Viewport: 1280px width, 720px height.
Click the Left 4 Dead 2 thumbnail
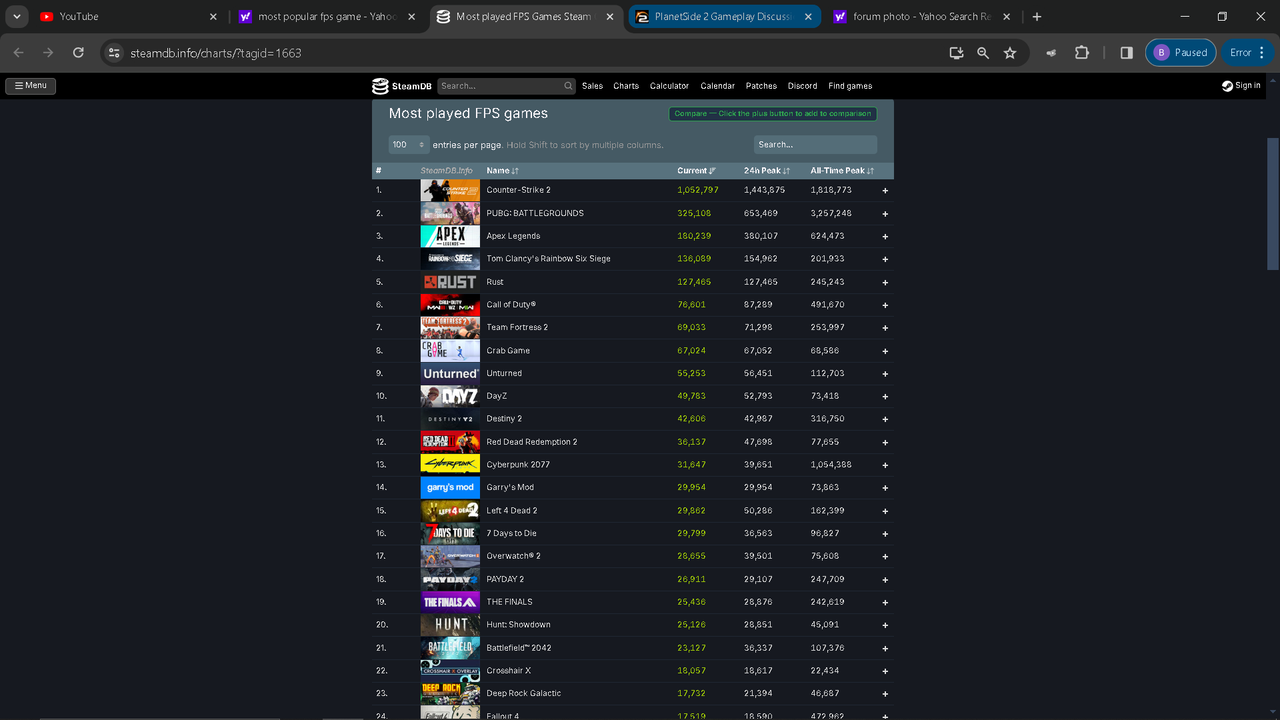click(x=450, y=511)
